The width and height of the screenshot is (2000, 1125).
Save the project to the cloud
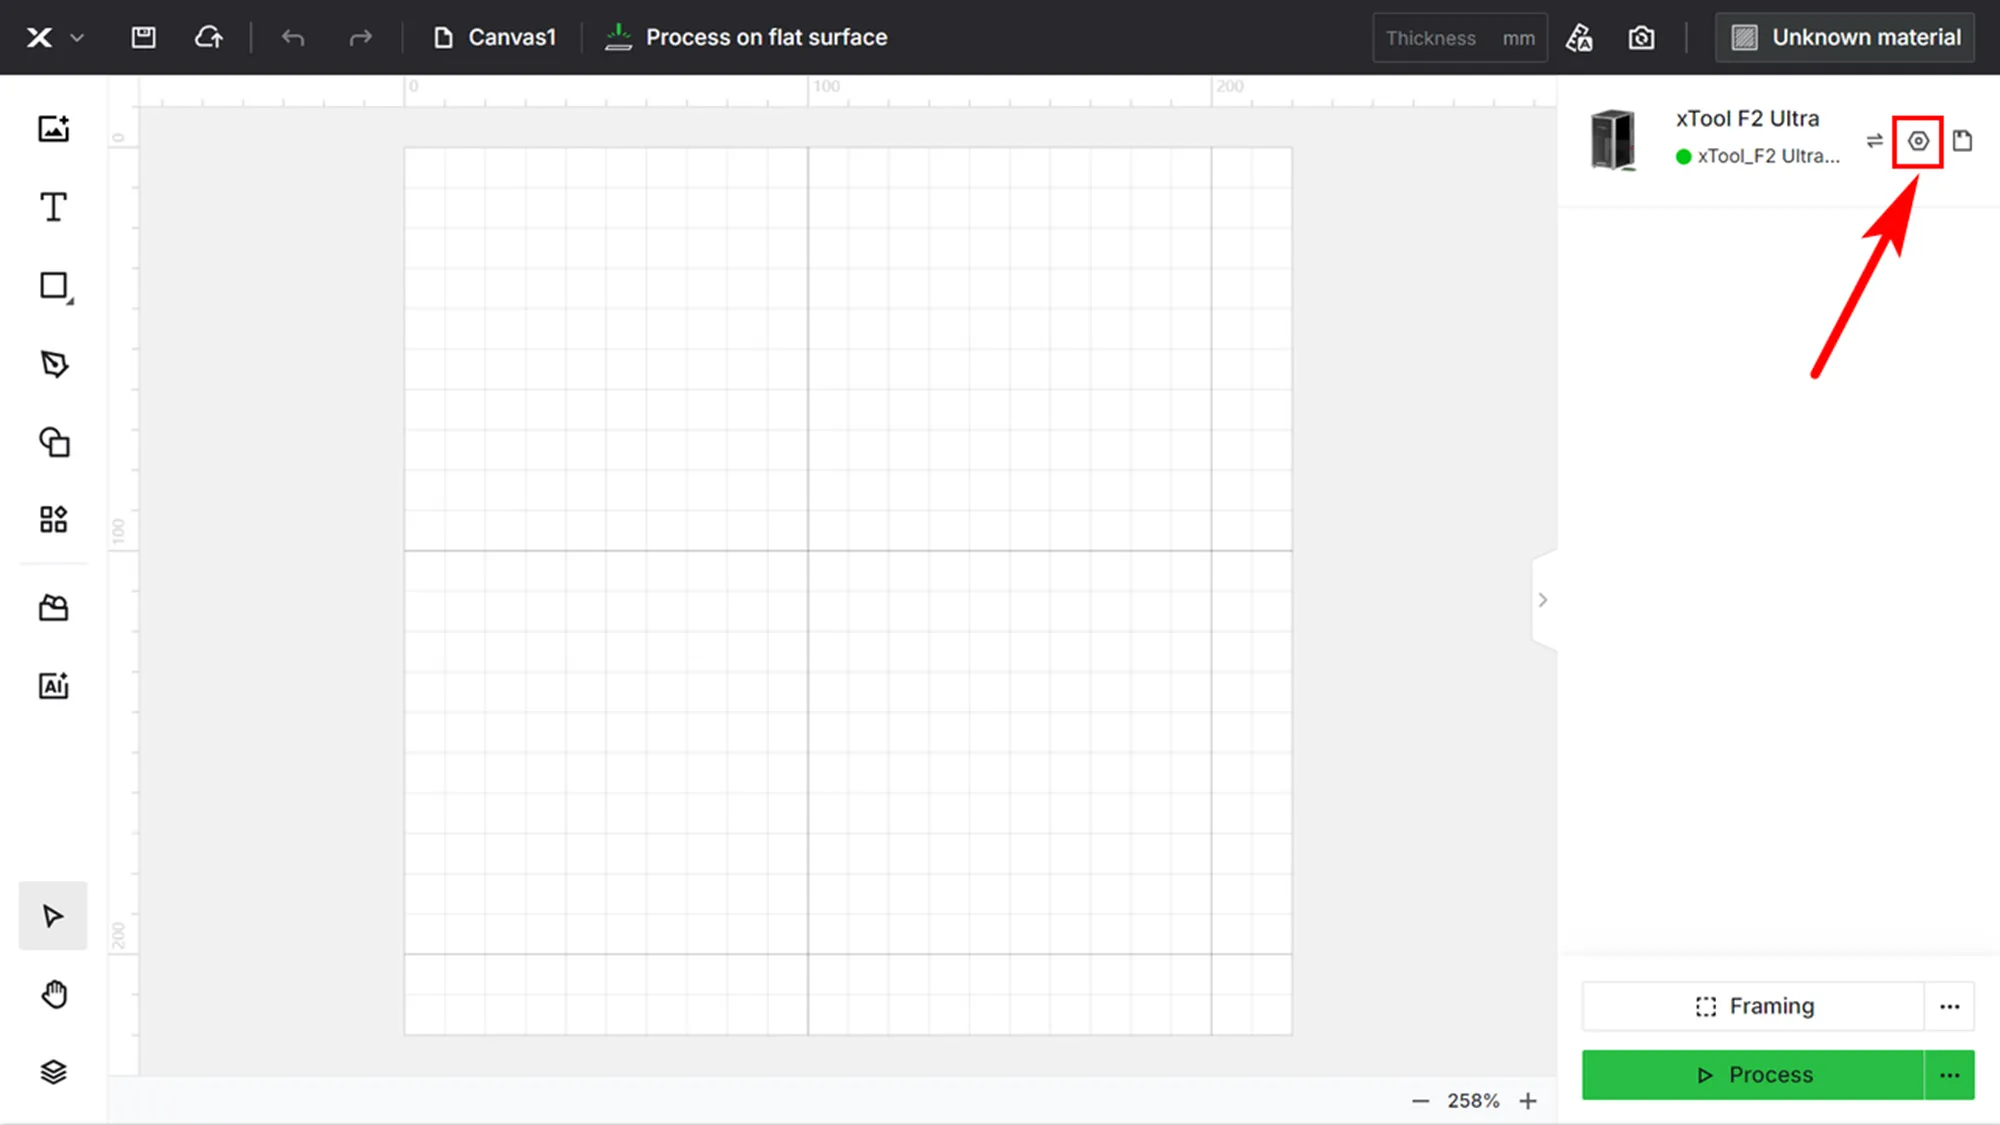pyautogui.click(x=208, y=38)
